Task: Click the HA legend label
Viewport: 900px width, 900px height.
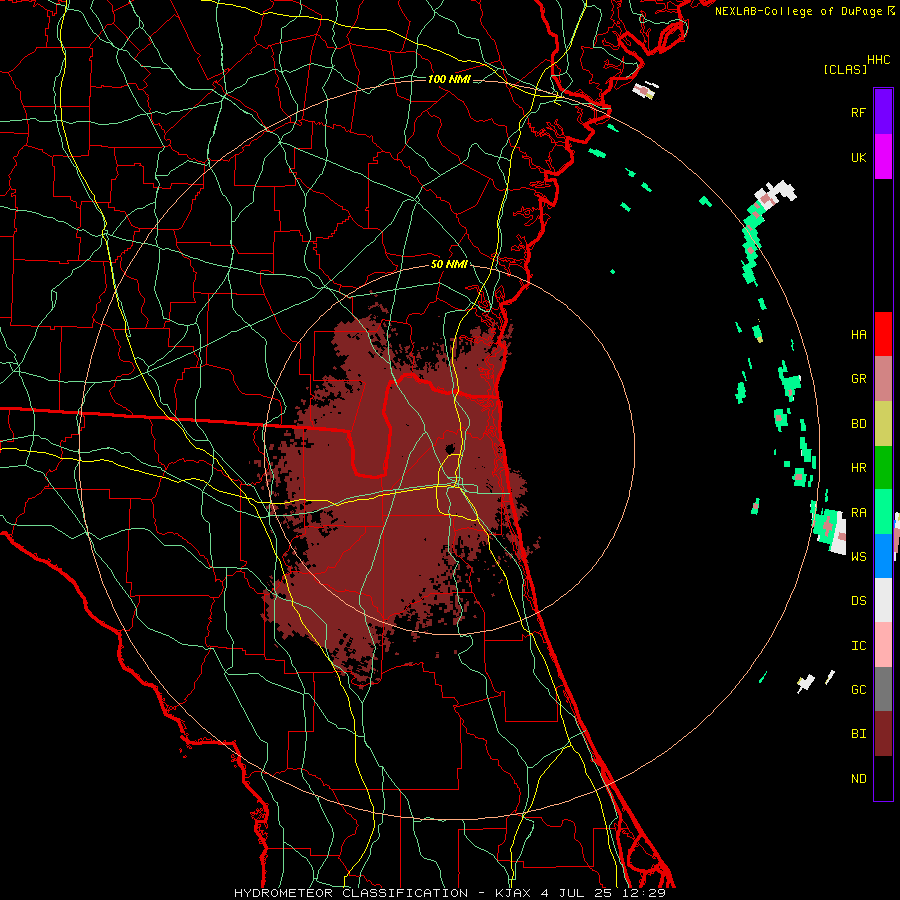Action: click(x=858, y=334)
